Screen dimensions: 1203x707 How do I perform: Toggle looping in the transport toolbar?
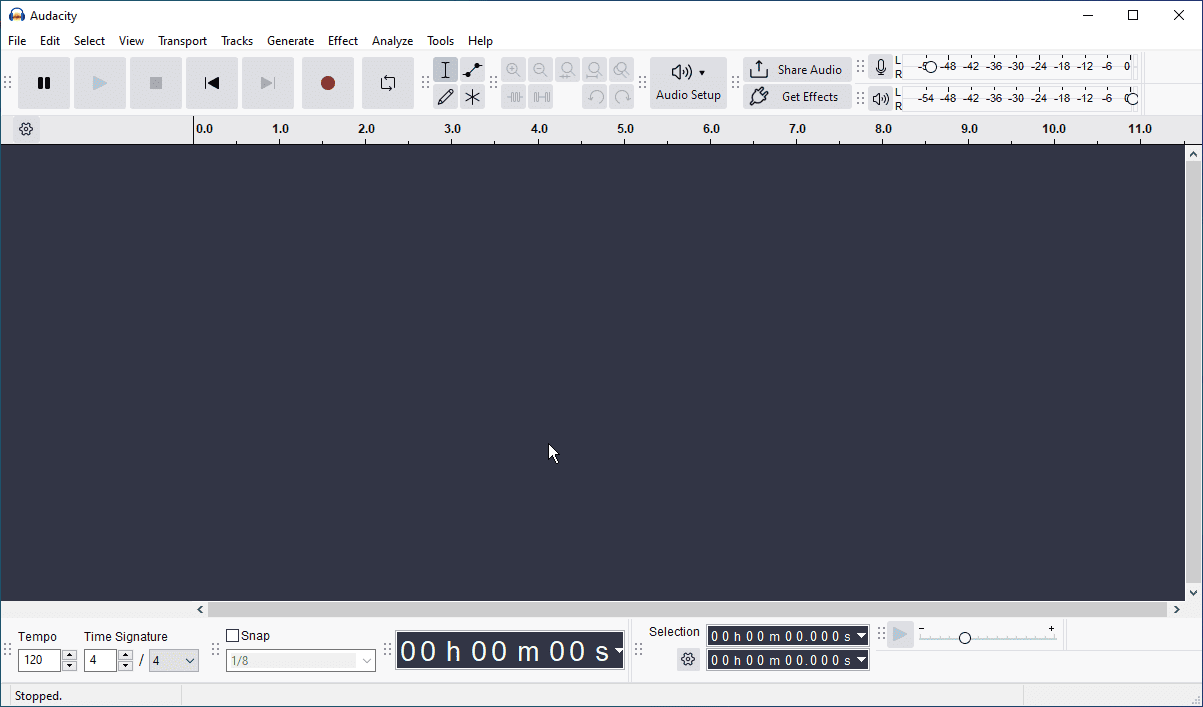pyautogui.click(x=388, y=84)
